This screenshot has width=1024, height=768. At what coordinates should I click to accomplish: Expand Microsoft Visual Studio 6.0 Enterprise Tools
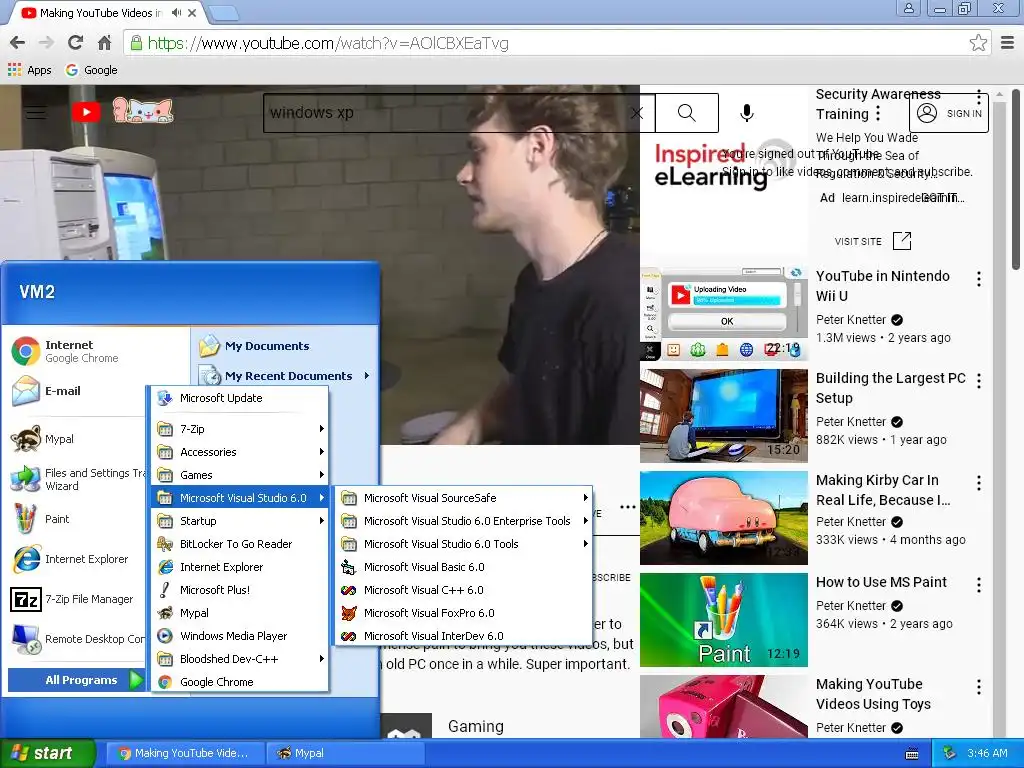463,520
